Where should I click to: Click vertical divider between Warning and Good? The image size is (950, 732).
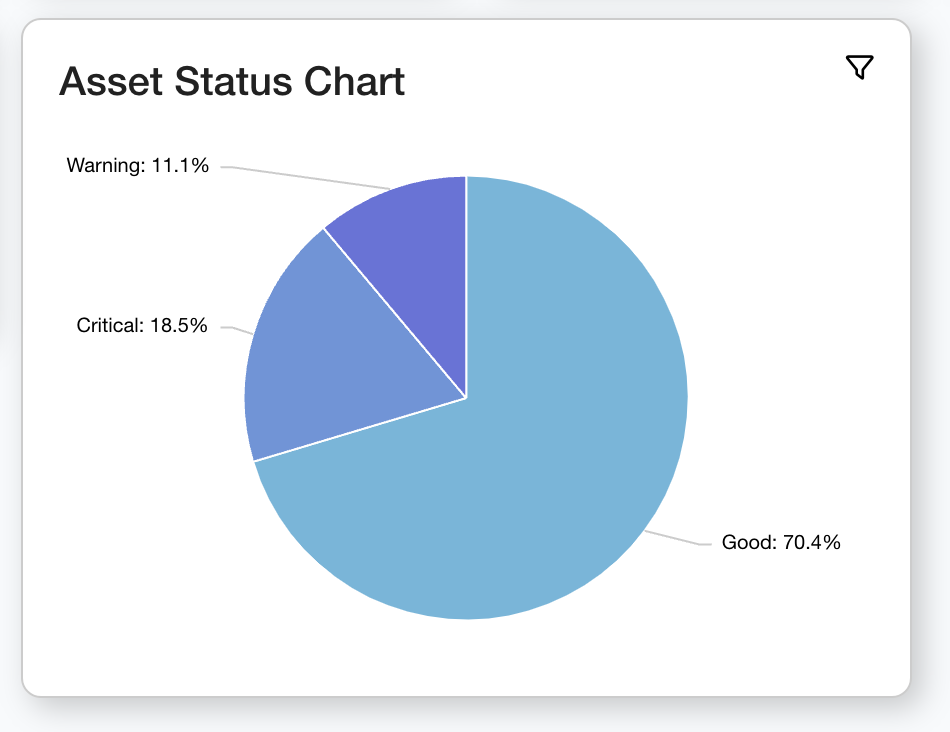pos(466,290)
